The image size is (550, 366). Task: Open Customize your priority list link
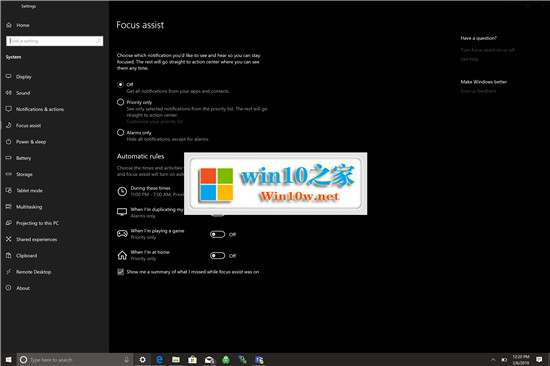(155, 121)
